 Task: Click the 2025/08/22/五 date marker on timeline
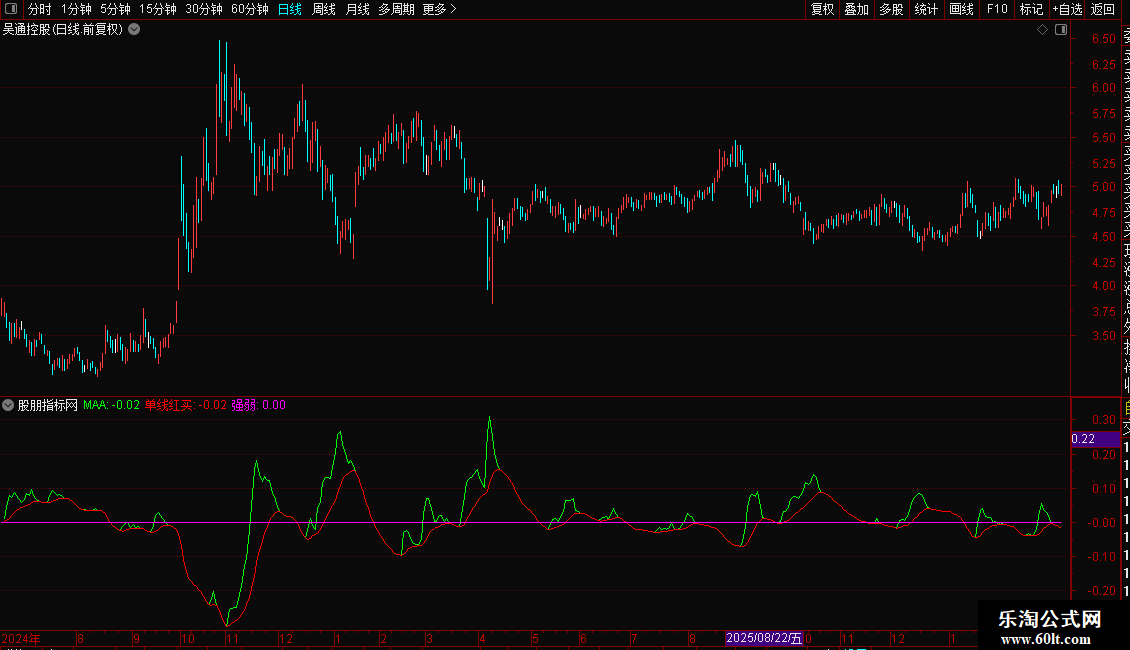pos(764,638)
